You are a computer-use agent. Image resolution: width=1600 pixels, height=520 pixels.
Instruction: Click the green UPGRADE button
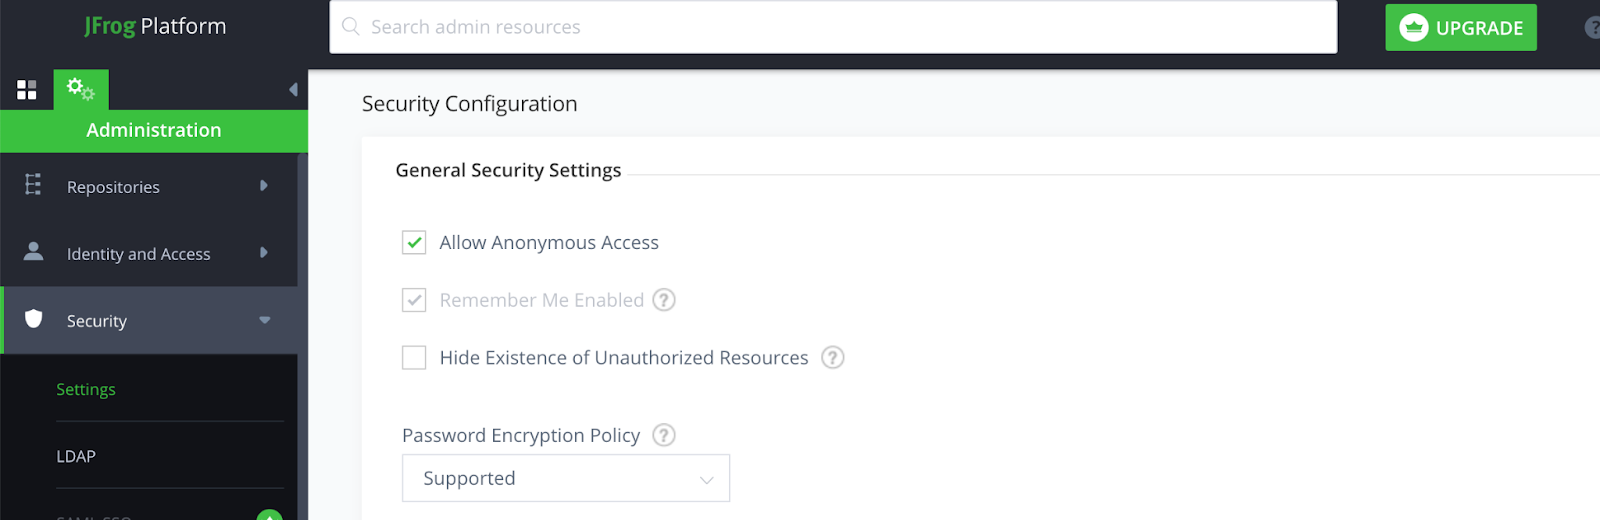(x=1460, y=28)
